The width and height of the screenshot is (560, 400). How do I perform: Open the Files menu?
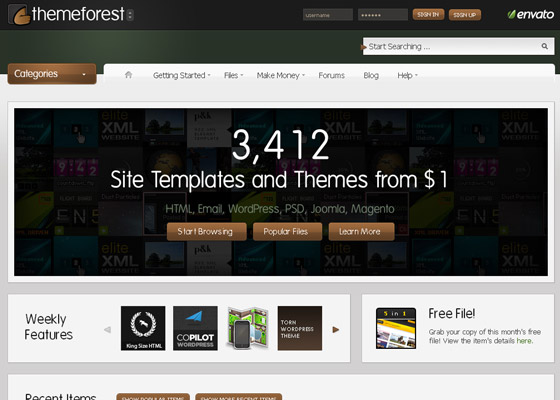point(233,75)
